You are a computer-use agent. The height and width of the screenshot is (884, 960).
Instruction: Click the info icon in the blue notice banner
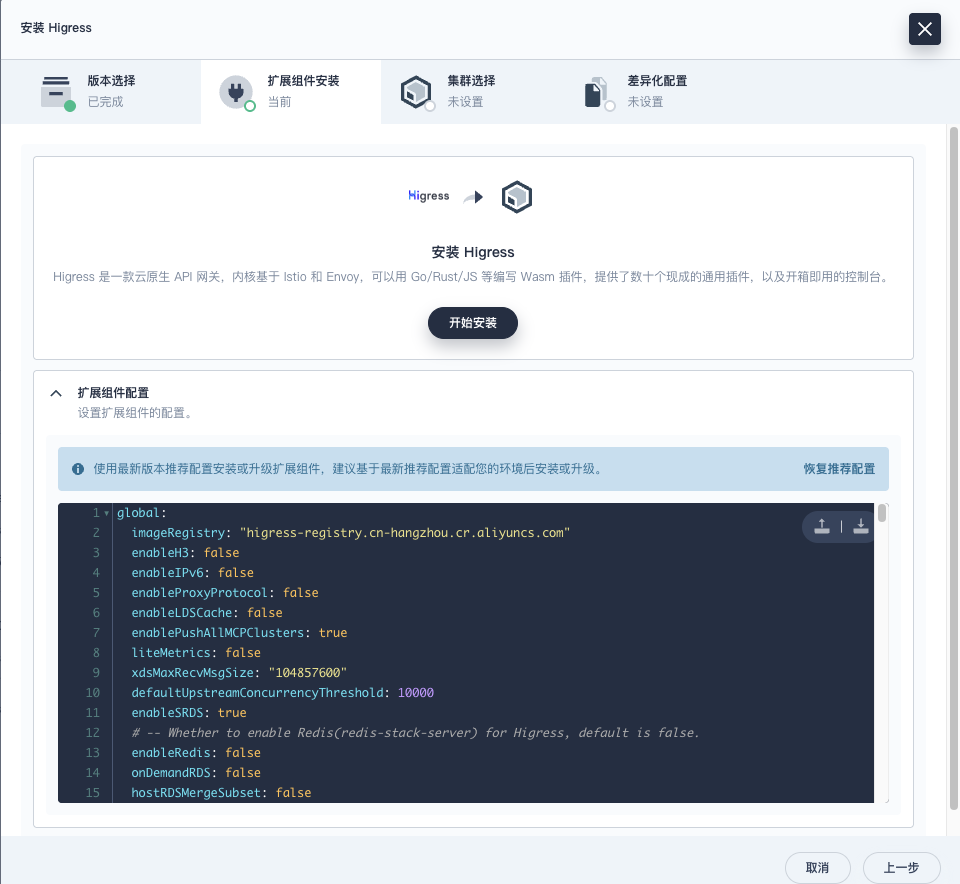[78, 468]
